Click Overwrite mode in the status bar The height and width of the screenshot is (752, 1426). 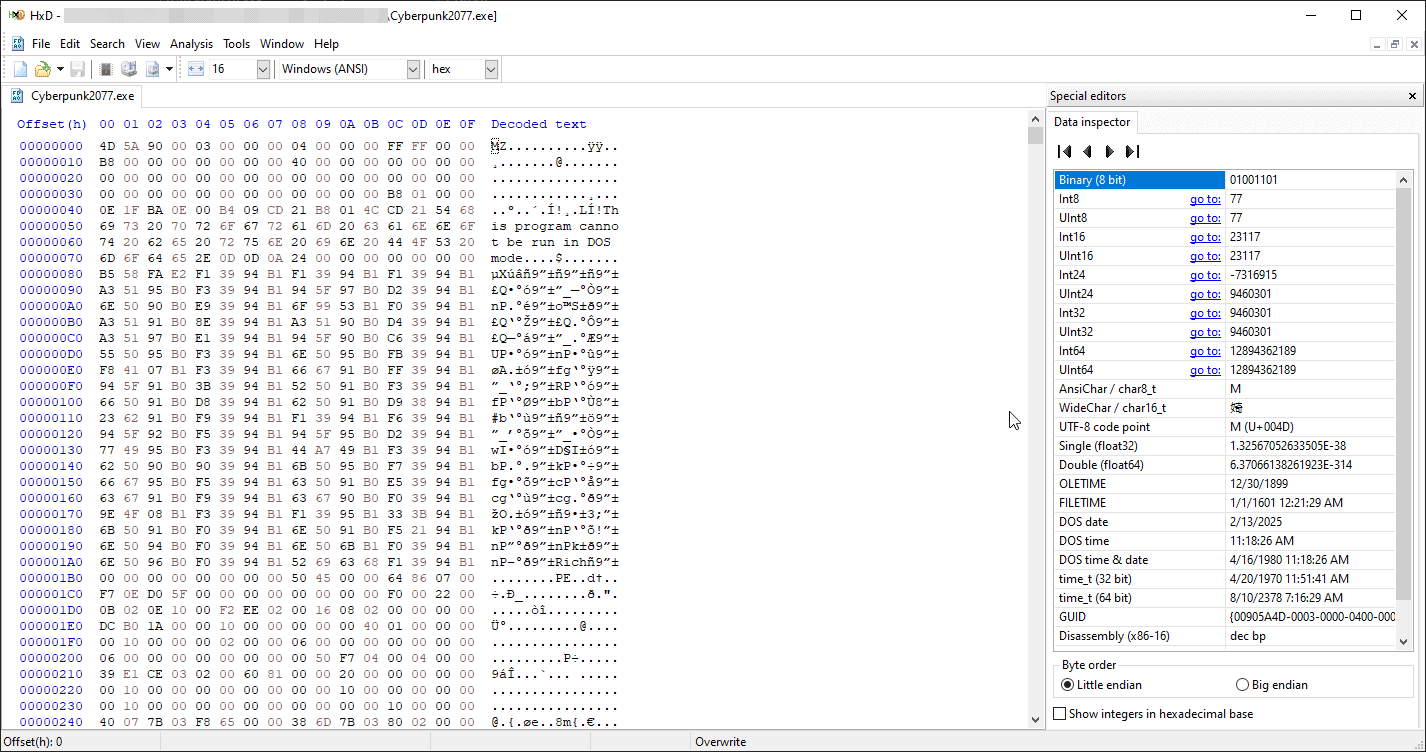tap(722, 742)
